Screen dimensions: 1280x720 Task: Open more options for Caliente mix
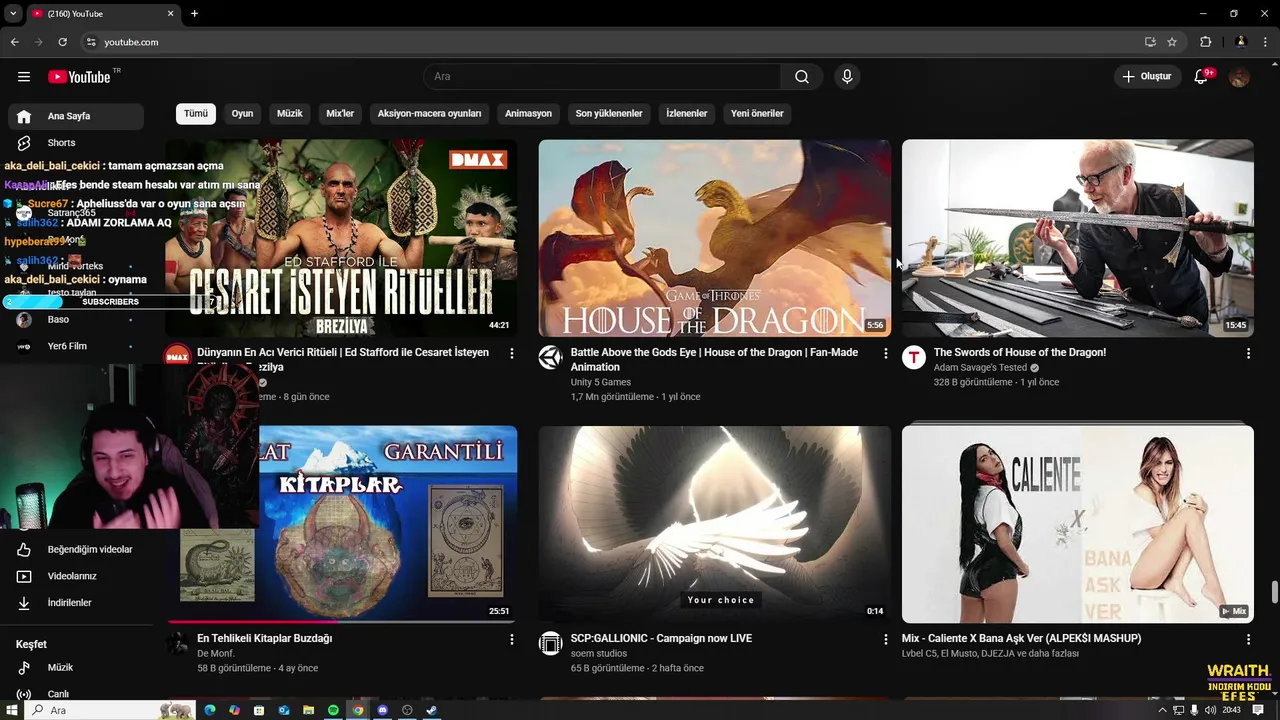[x=1248, y=640]
